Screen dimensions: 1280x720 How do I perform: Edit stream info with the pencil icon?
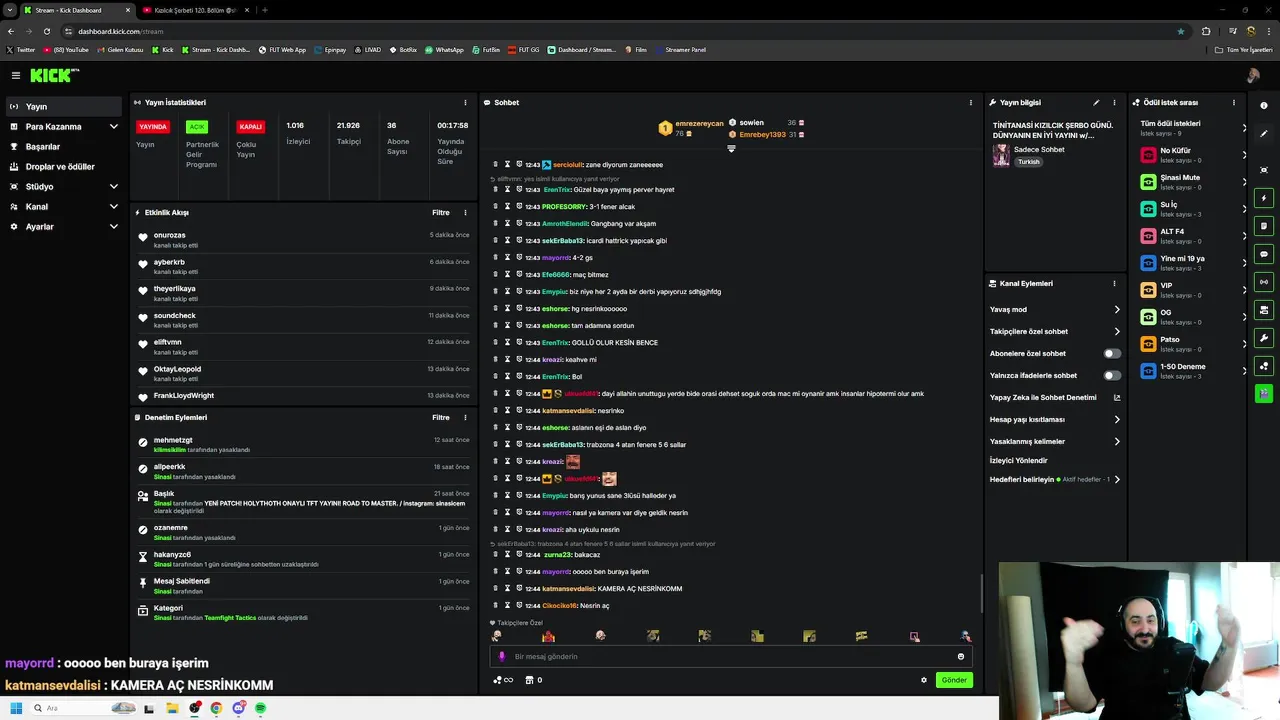[x=1096, y=102]
